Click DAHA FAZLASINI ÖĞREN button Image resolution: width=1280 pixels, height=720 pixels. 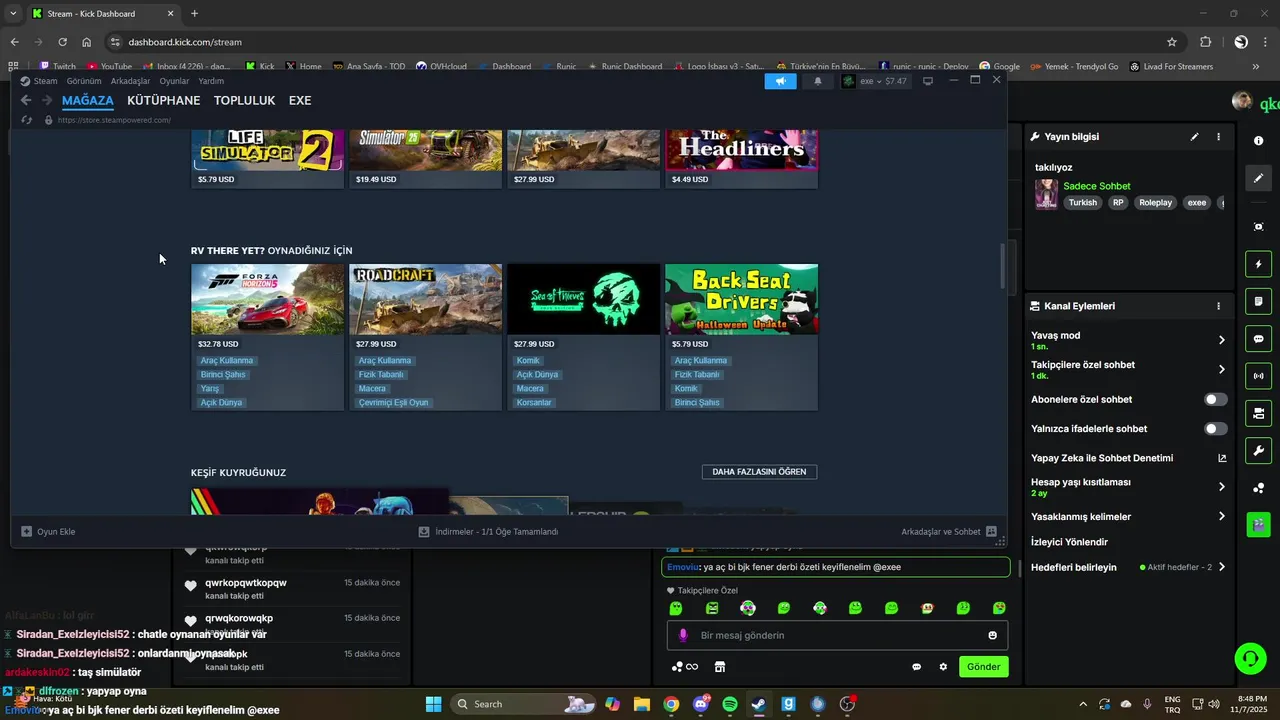point(759,472)
